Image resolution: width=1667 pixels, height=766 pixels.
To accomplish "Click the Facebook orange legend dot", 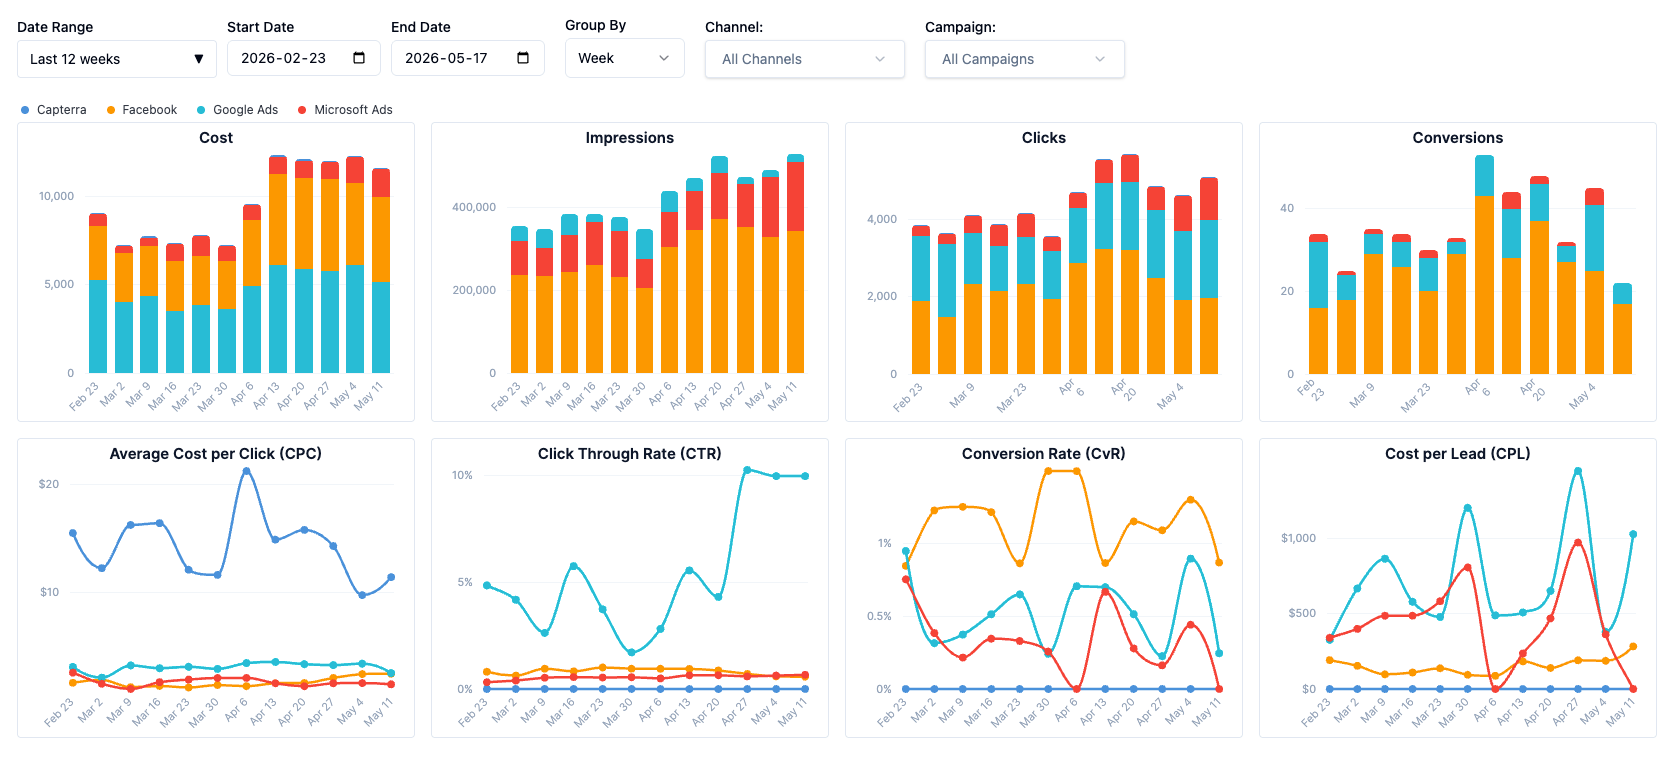I will point(111,110).
